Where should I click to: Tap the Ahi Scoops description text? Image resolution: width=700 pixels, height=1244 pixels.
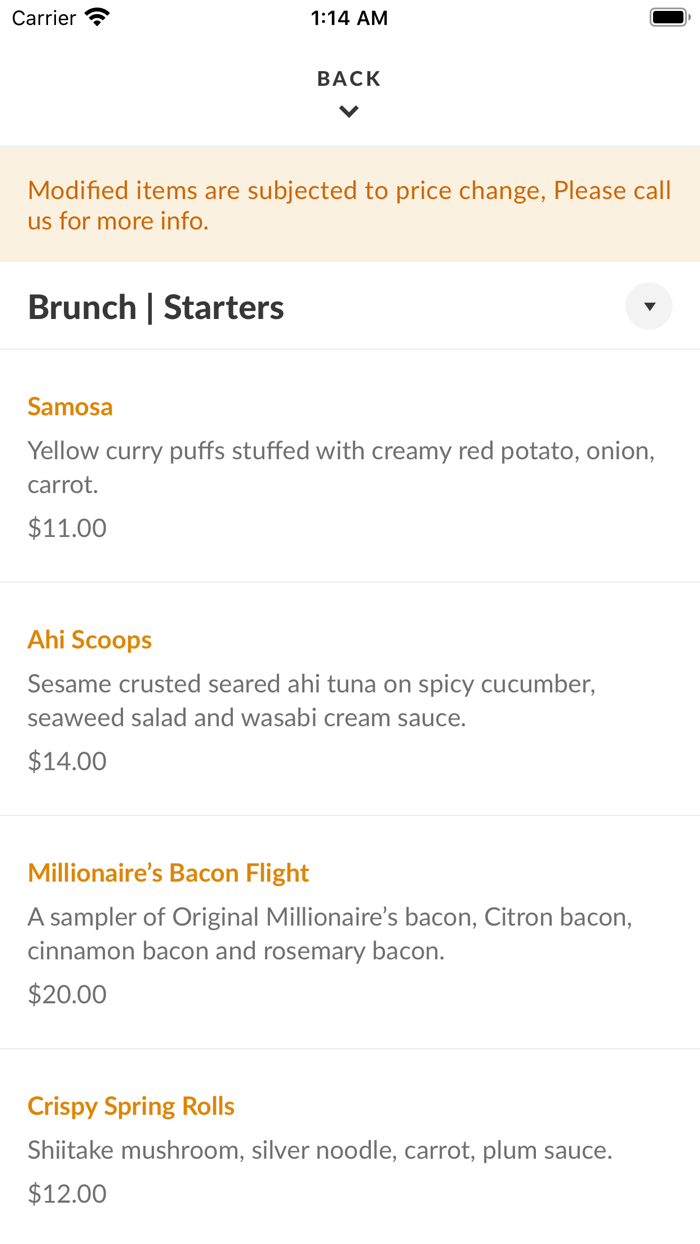coord(311,700)
